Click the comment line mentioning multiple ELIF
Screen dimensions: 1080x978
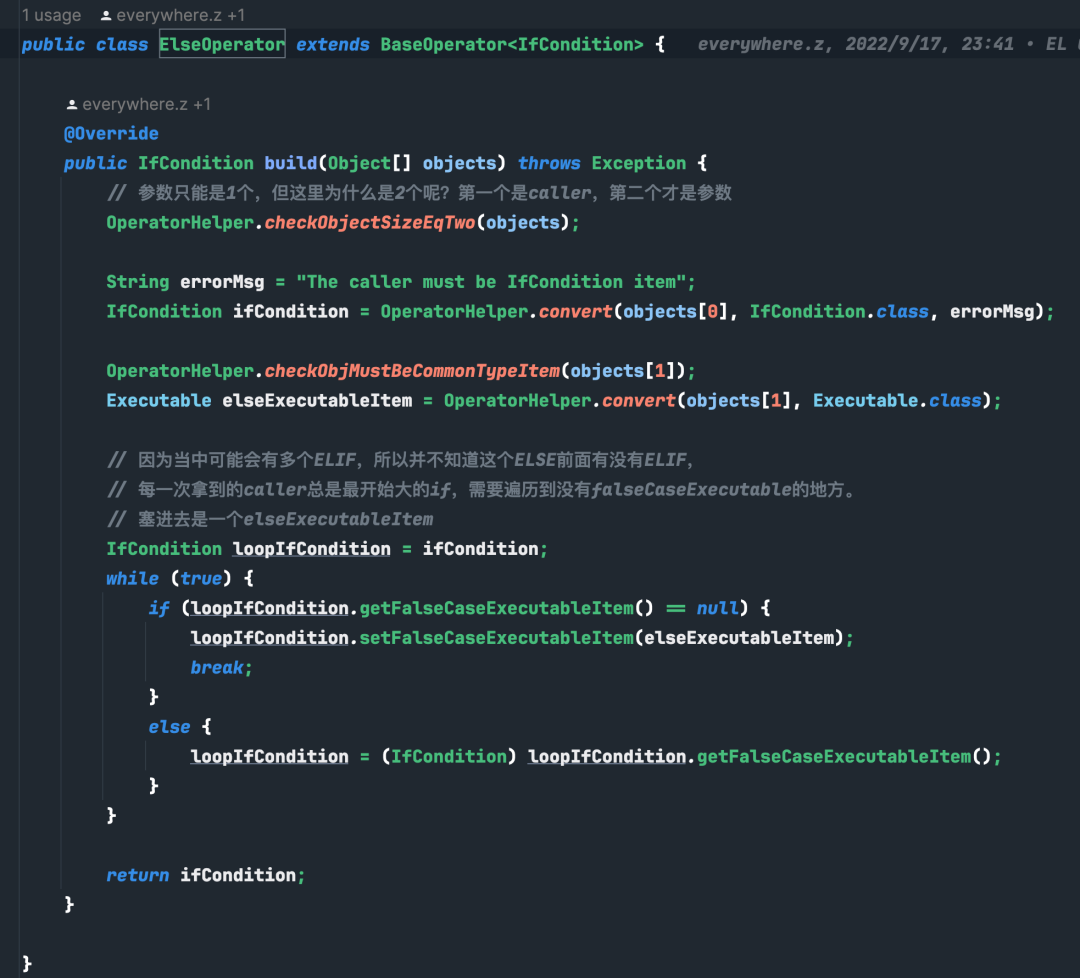tap(401, 460)
